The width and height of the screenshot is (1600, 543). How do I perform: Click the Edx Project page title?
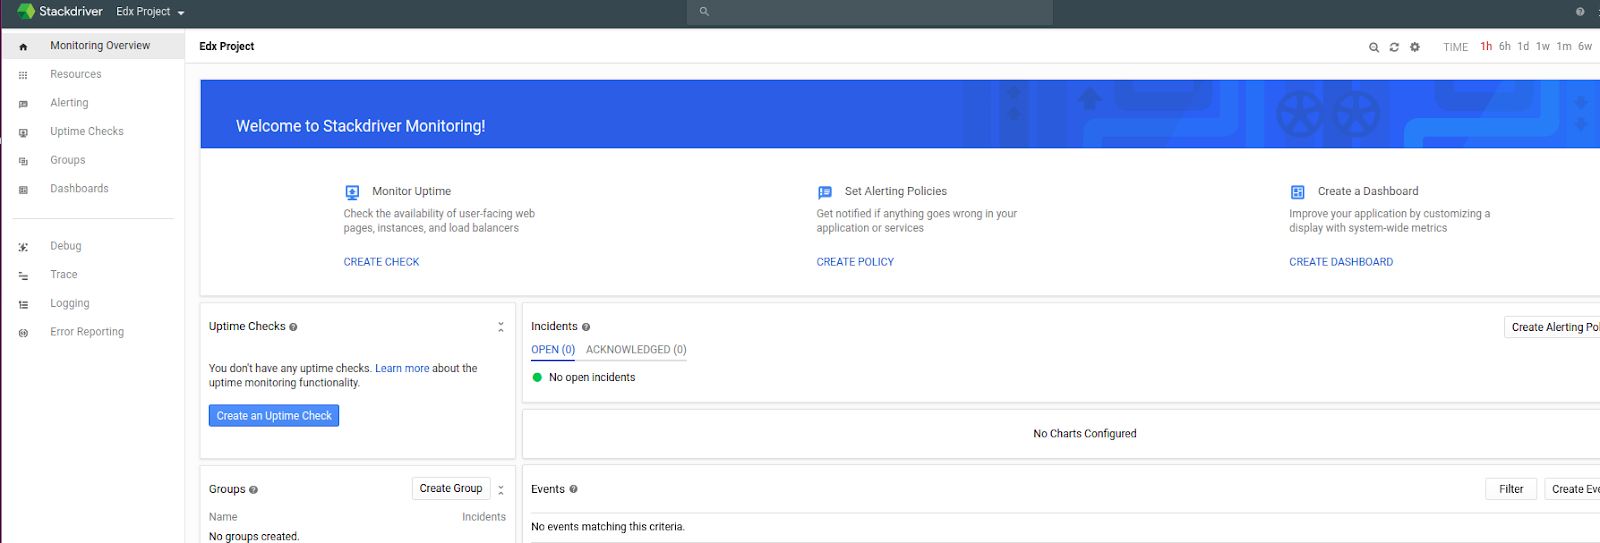[227, 46]
